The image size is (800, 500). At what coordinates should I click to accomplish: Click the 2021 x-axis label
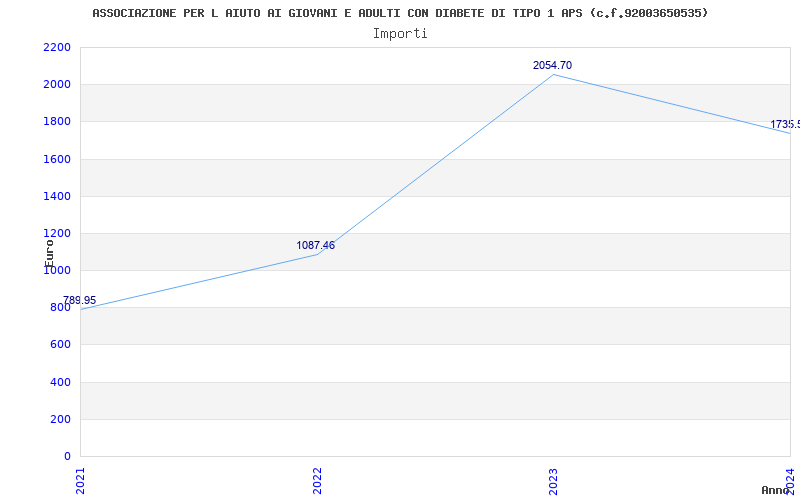pyautogui.click(x=81, y=481)
